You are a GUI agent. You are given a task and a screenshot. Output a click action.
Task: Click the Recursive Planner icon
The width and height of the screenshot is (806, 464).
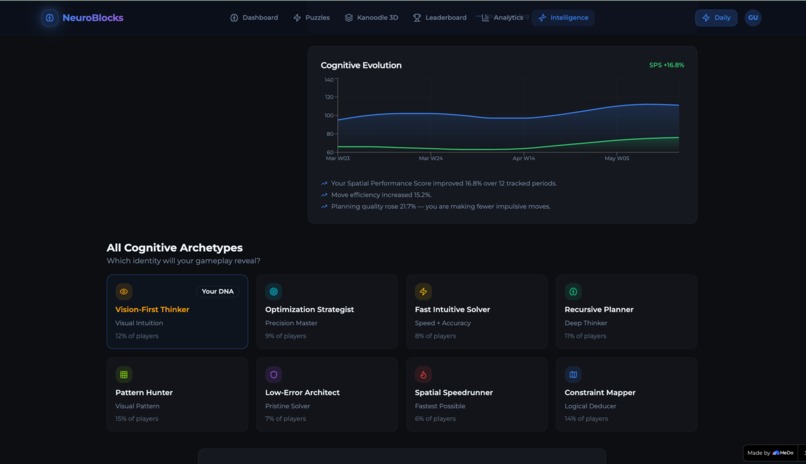pos(573,291)
